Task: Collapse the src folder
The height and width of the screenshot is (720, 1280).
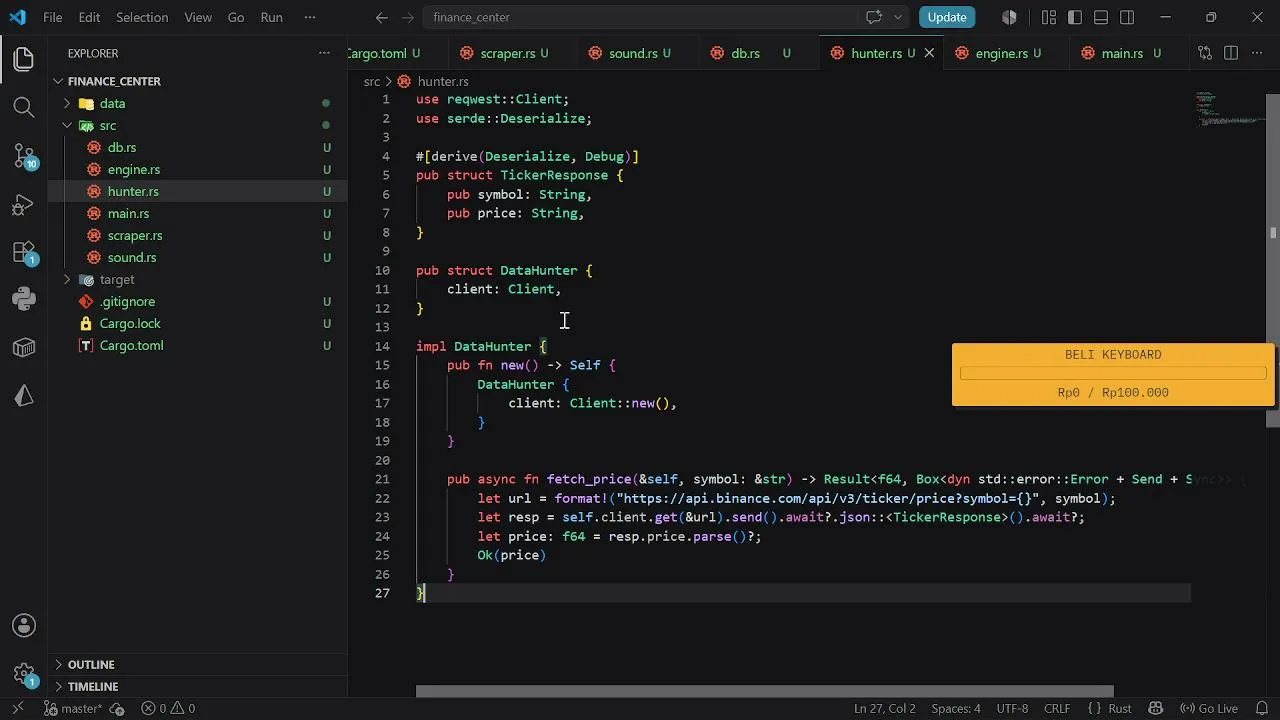Action: click(x=67, y=125)
